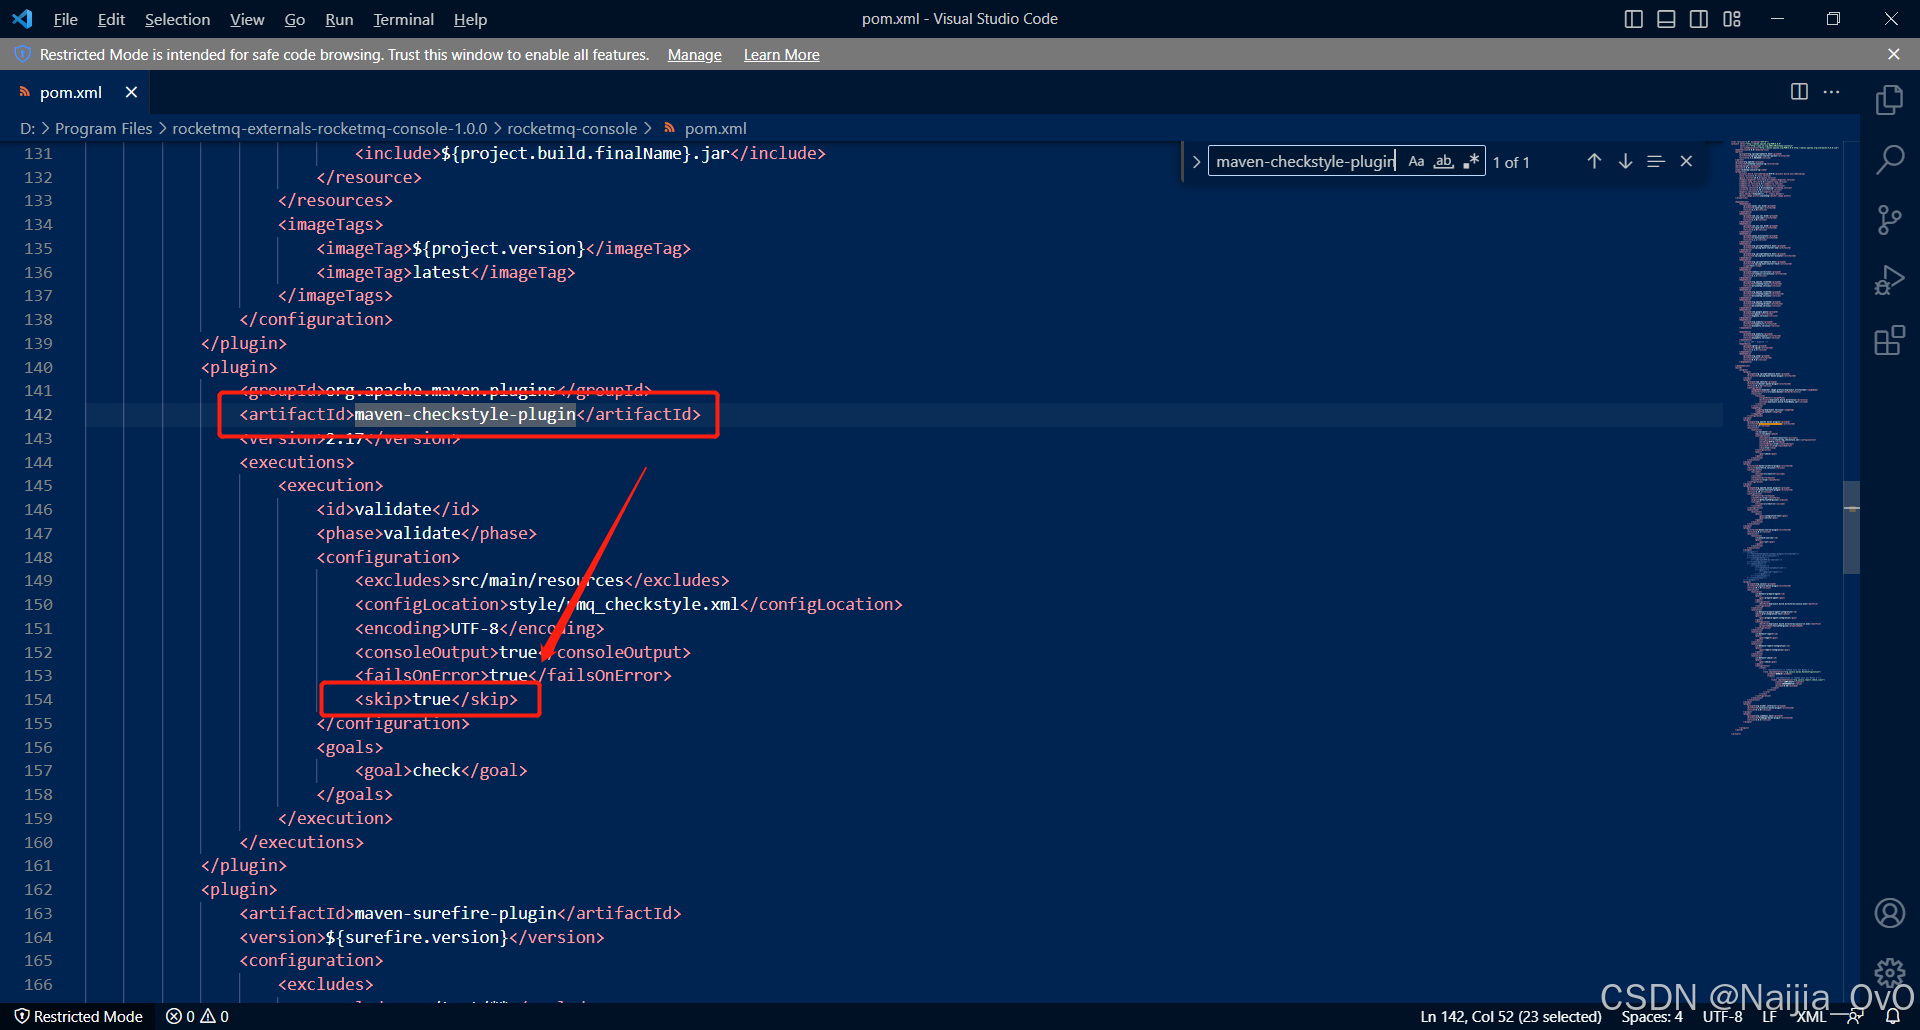The width and height of the screenshot is (1920, 1030).
Task: Click the '1 of 1' match count text
Action: point(1511,162)
